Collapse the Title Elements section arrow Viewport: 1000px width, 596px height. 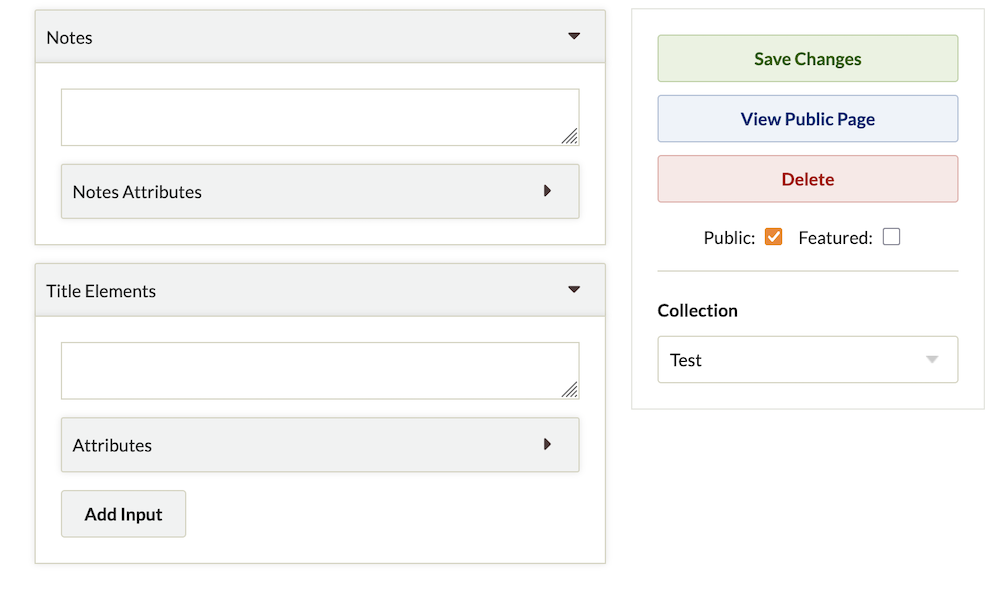click(574, 290)
